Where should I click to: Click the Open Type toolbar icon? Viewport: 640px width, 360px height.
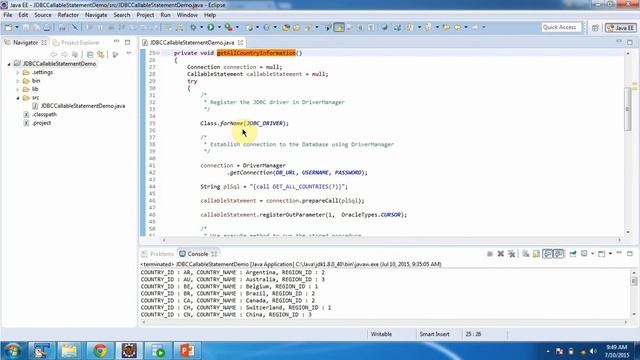coord(286,27)
